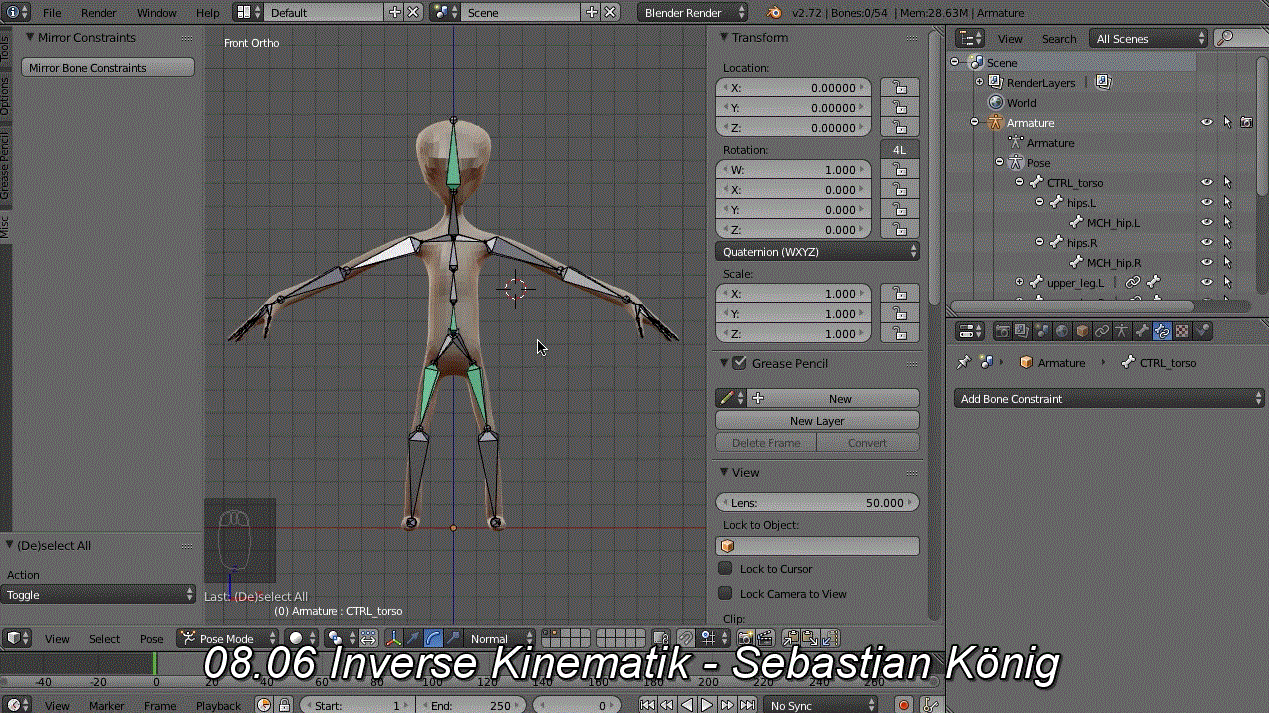1269x713 pixels.
Task: Enable the Grease Pencil checkbox
Action: 740,363
